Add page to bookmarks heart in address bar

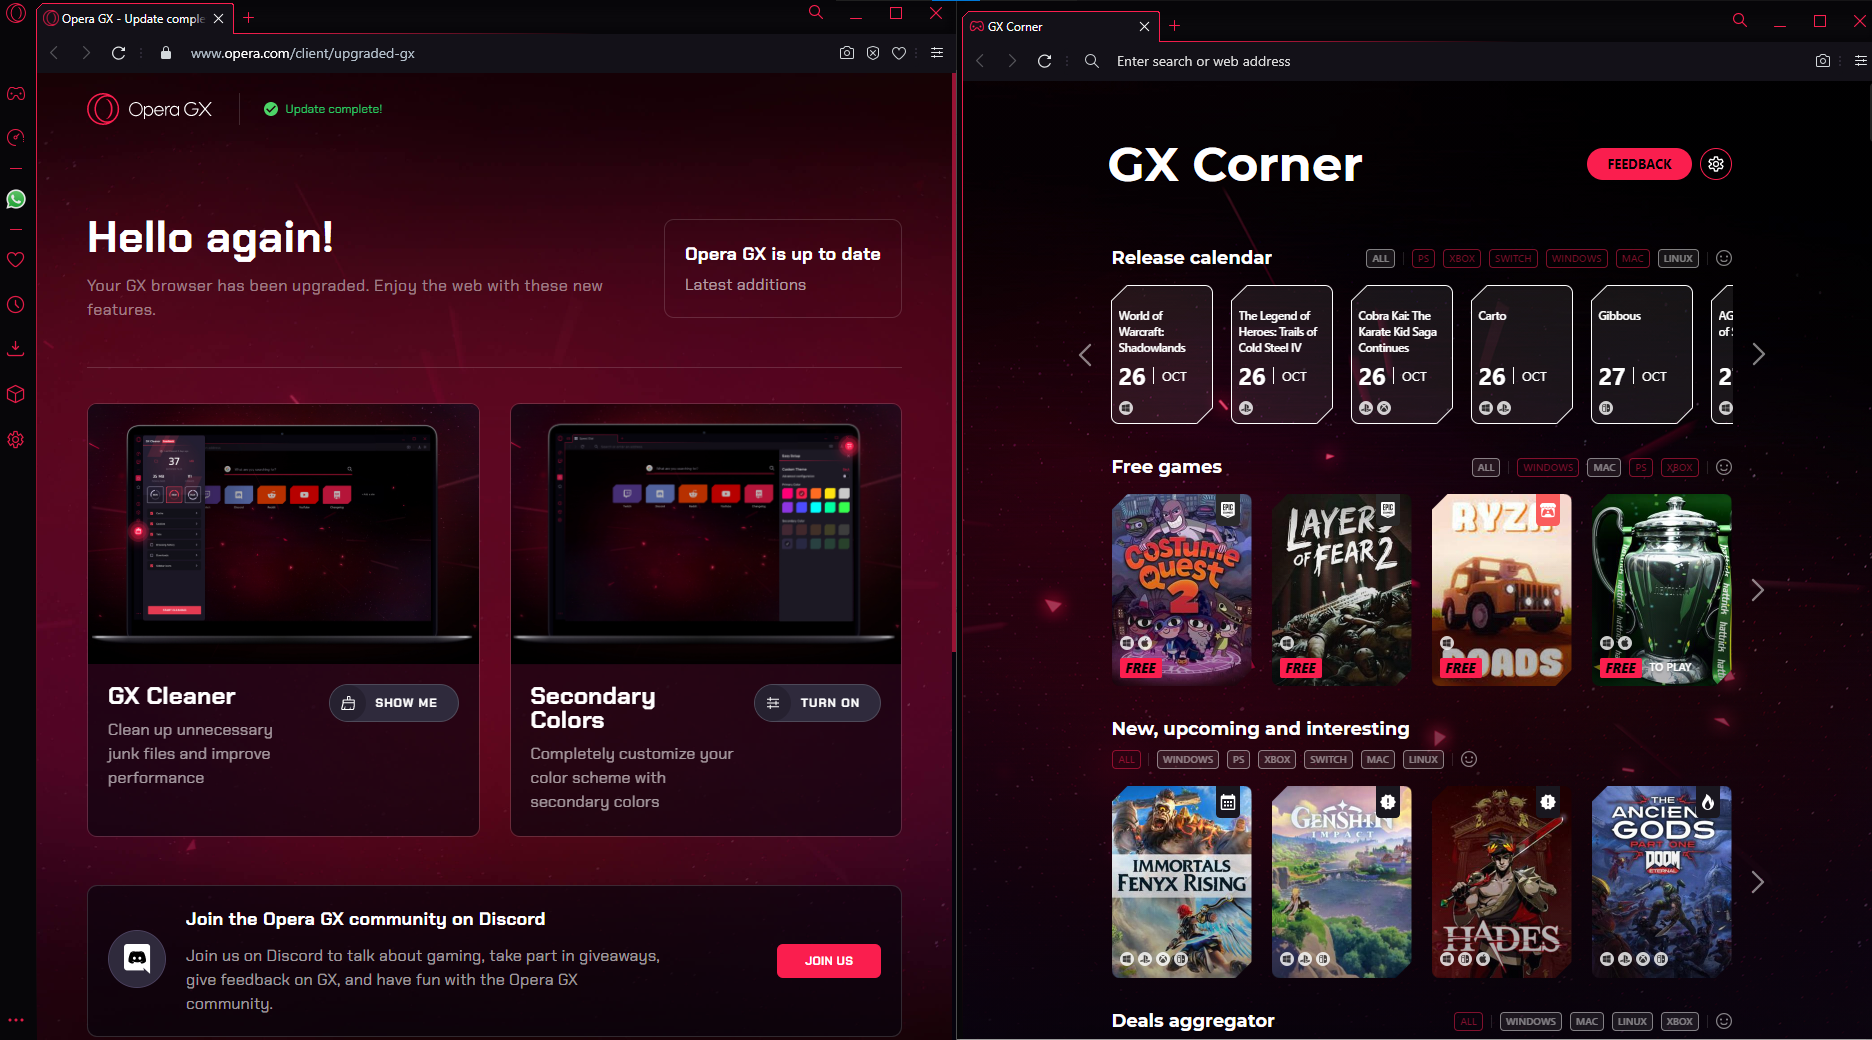point(899,53)
